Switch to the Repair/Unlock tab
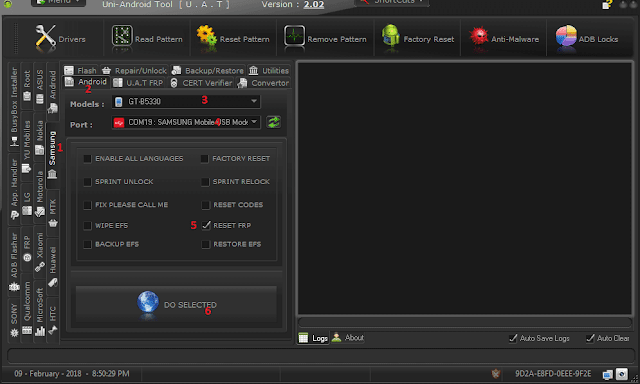The height and width of the screenshot is (384, 640). [134, 70]
